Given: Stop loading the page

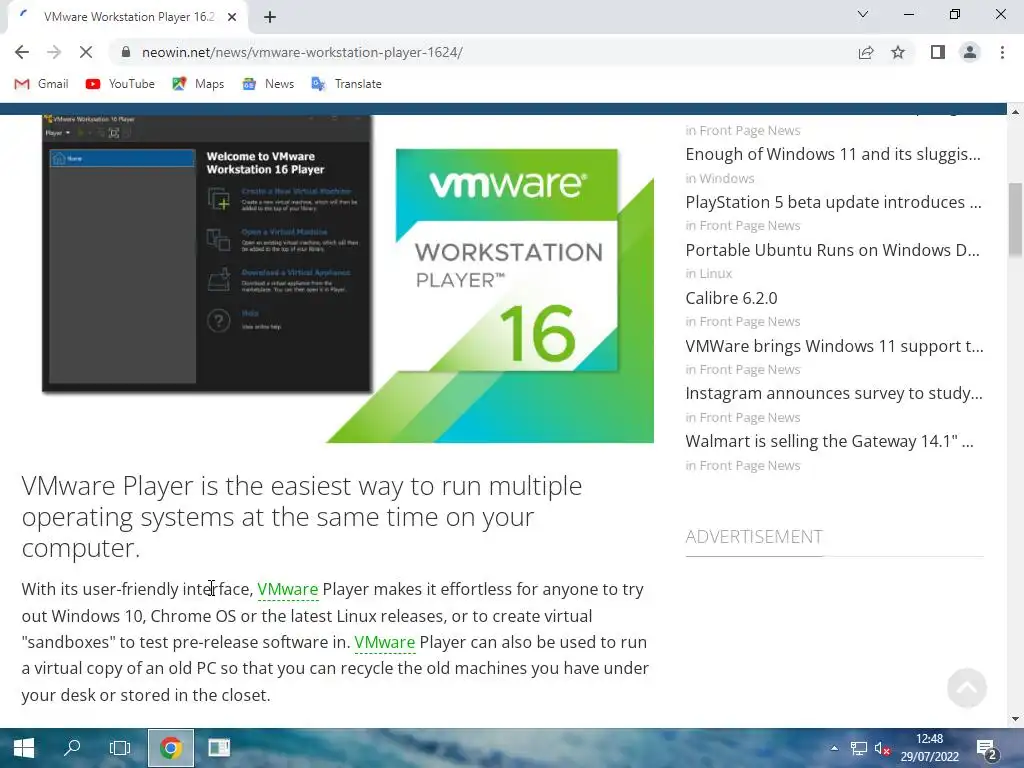Looking at the screenshot, I should pos(86,52).
